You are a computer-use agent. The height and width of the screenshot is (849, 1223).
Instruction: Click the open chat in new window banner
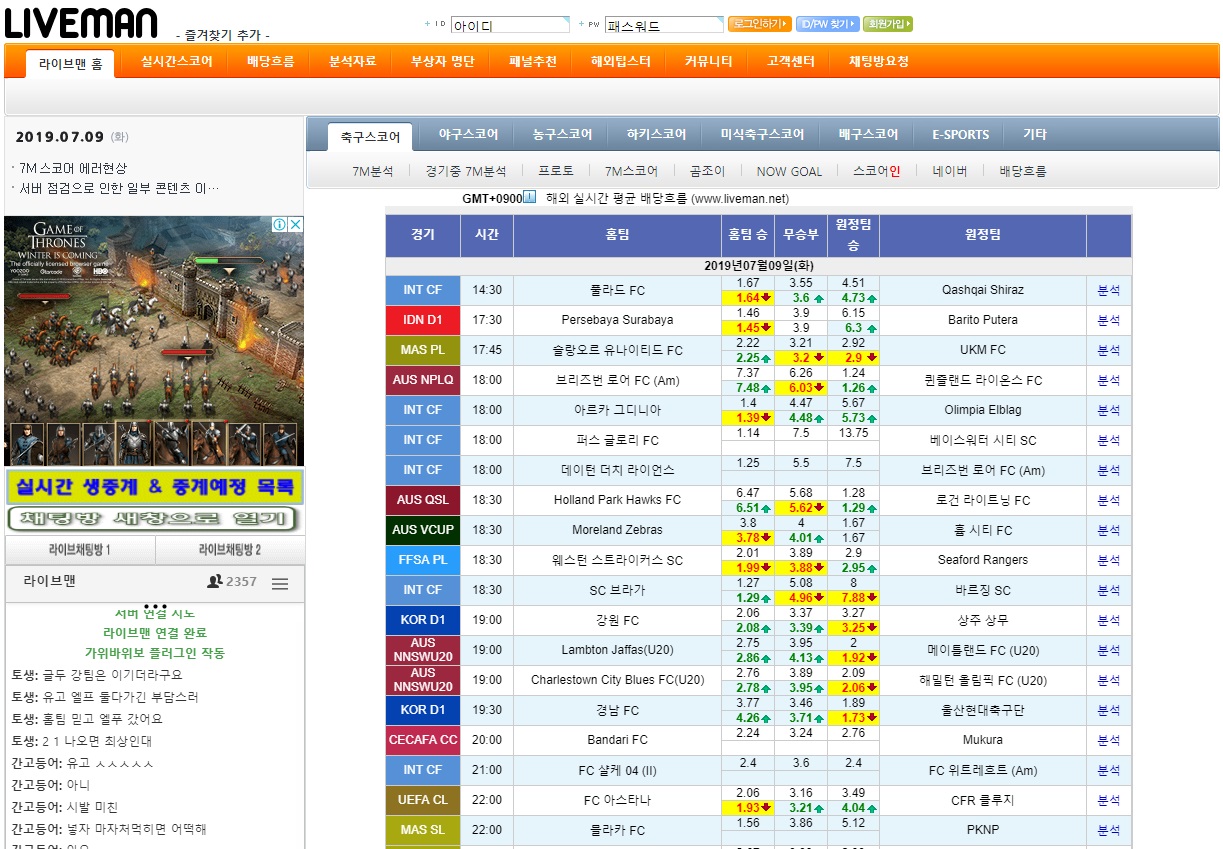click(x=154, y=519)
